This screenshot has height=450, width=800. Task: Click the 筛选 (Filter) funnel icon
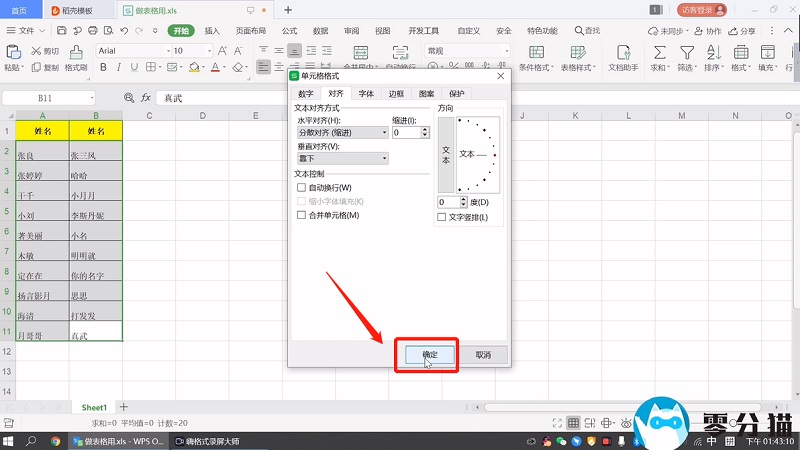[687, 52]
